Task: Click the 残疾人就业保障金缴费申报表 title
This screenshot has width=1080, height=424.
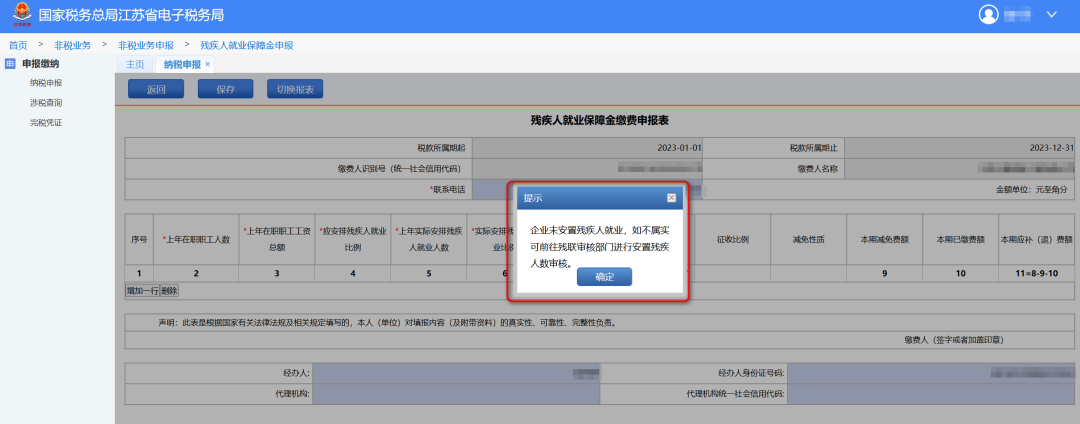Action: [600, 120]
